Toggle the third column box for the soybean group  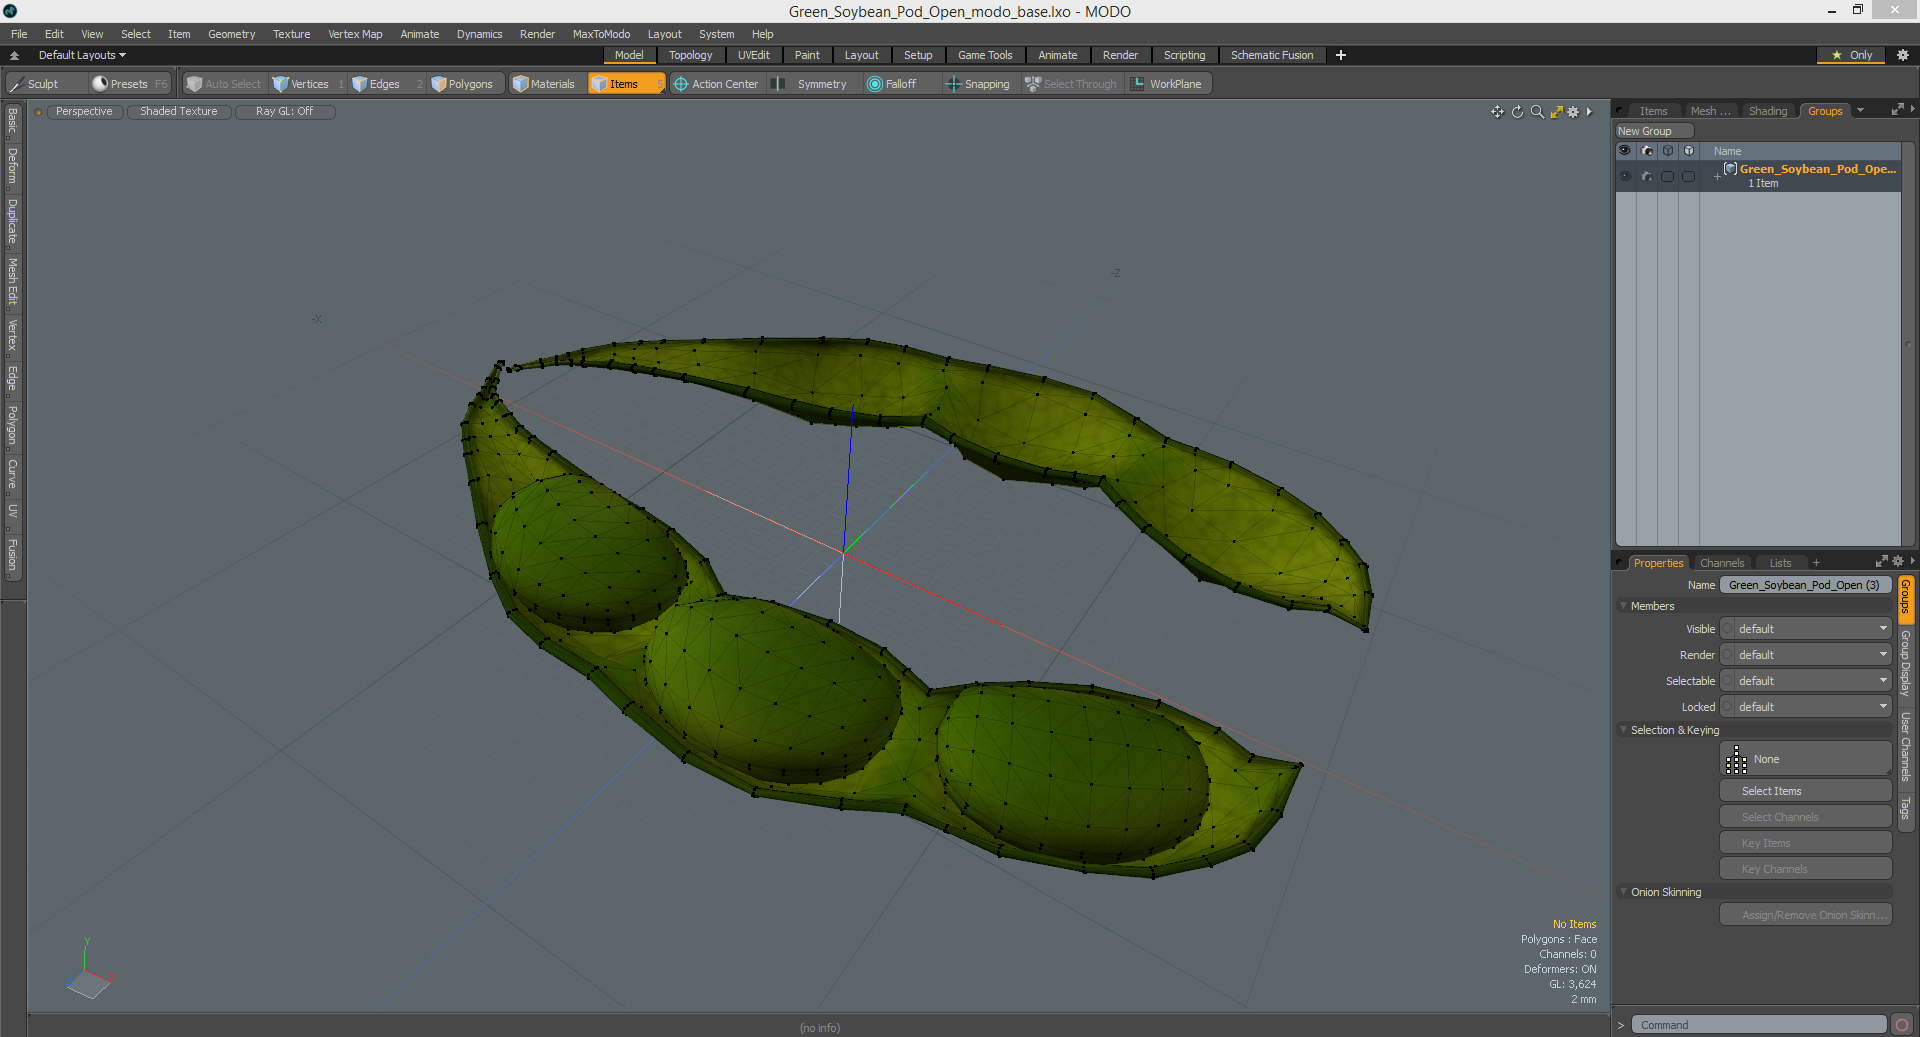pos(1667,176)
